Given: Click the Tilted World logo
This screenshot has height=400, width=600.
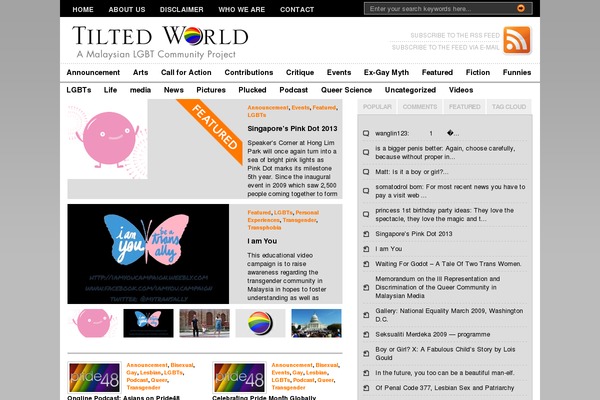Looking at the screenshot, I should 160,42.
